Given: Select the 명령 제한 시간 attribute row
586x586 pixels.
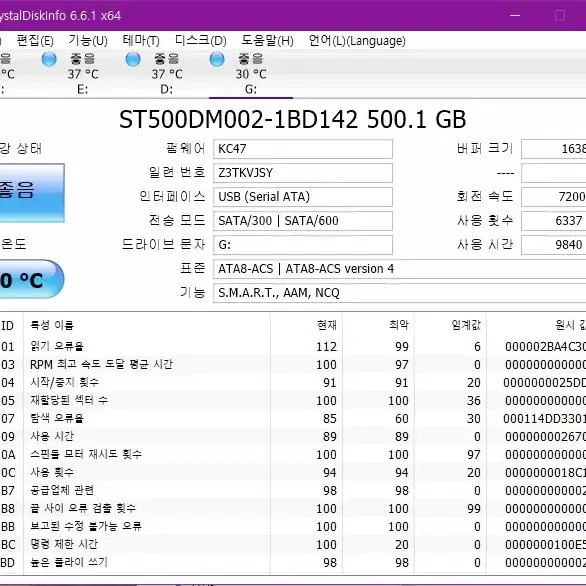Looking at the screenshot, I should coord(293,544).
